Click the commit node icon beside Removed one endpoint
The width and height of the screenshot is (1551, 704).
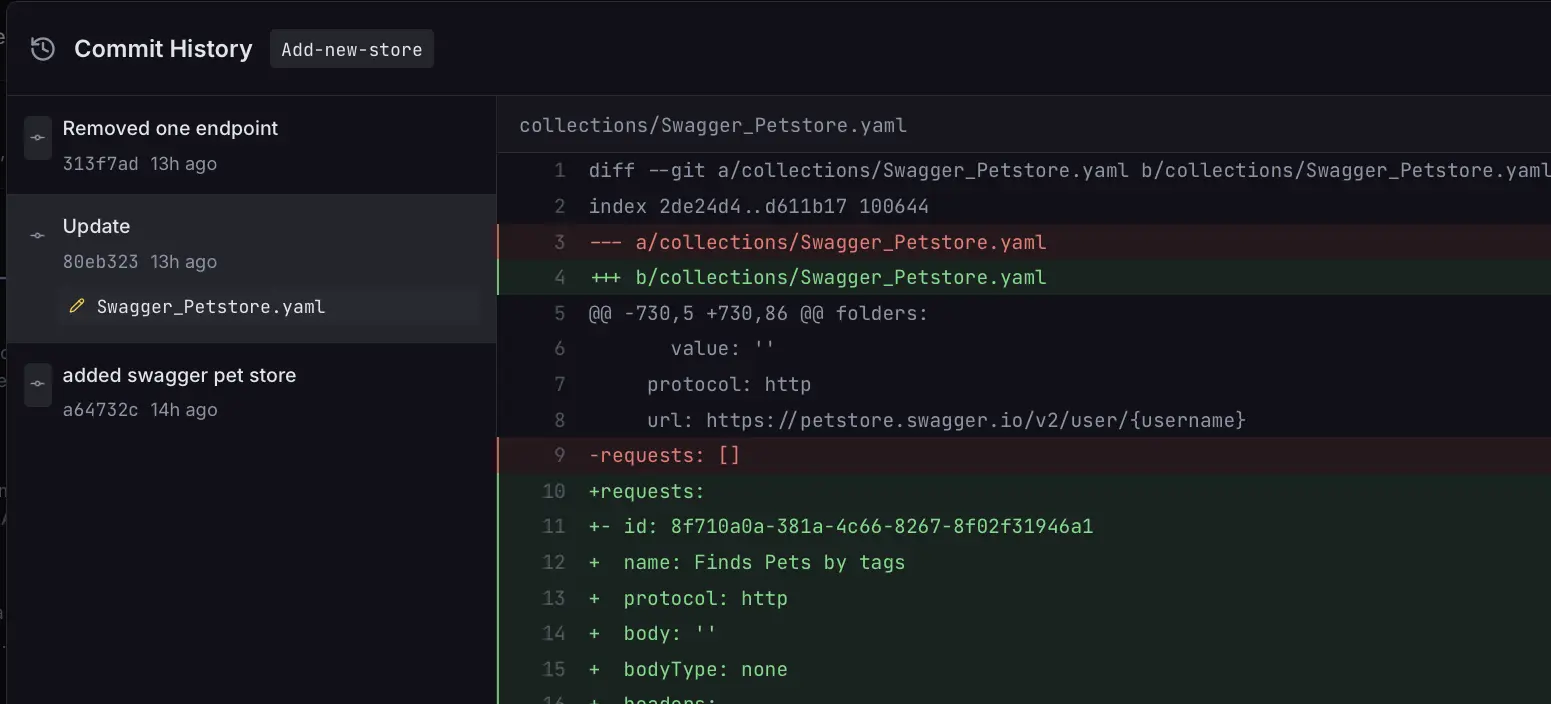tap(37, 137)
